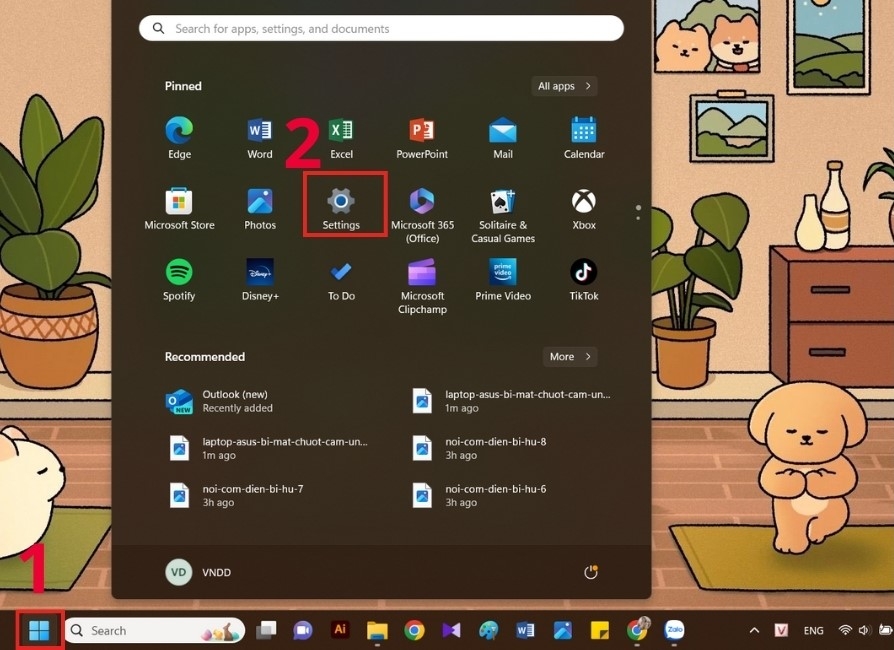Open Microsoft 365 (Office)
The image size is (894, 650).
click(422, 216)
